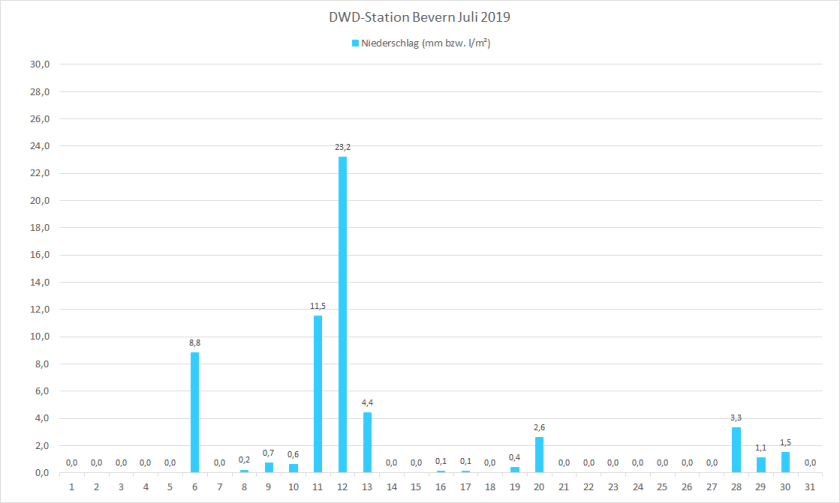Select the 3,3 data label
This screenshot has height=503, width=840.
tap(736, 418)
